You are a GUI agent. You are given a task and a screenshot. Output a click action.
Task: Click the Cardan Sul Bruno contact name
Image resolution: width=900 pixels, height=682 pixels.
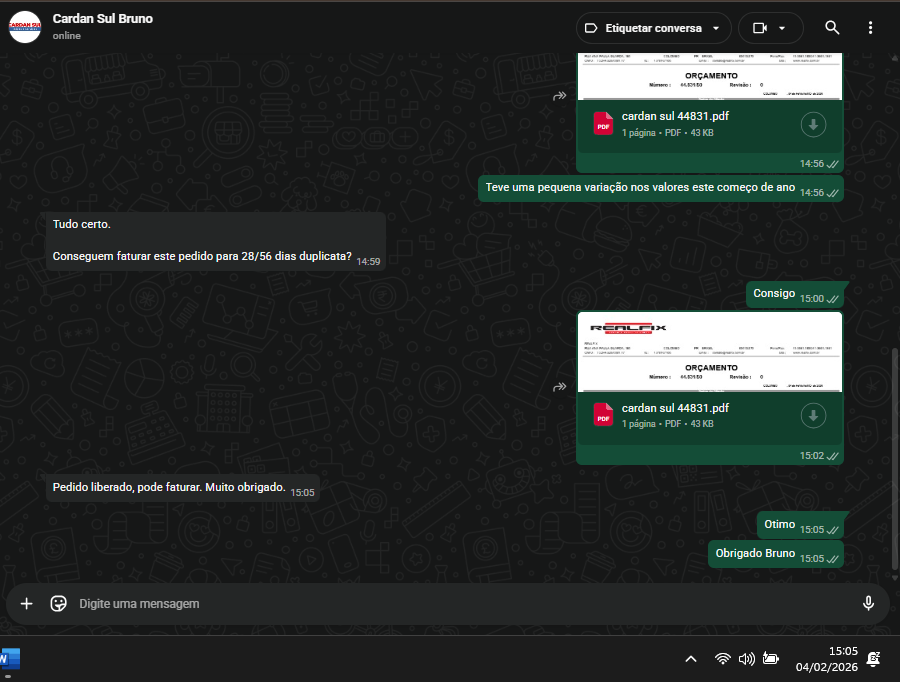click(x=103, y=19)
